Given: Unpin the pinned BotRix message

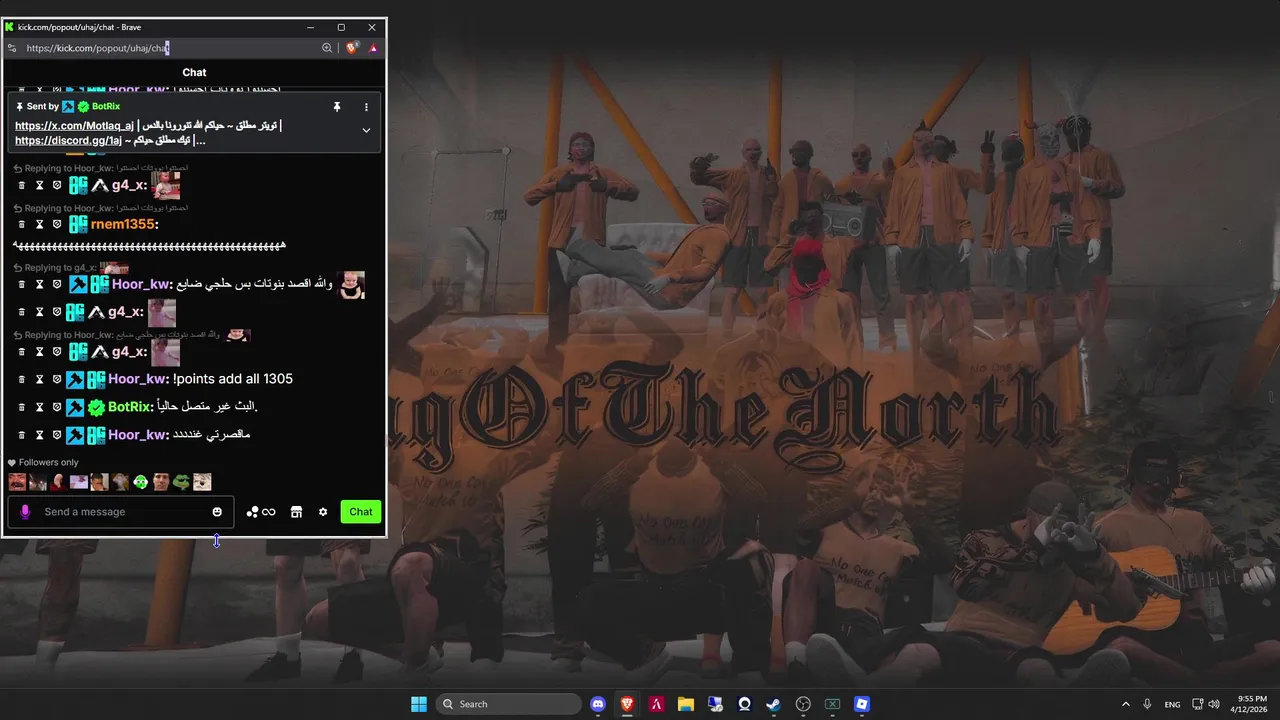Looking at the screenshot, I should click(337, 107).
